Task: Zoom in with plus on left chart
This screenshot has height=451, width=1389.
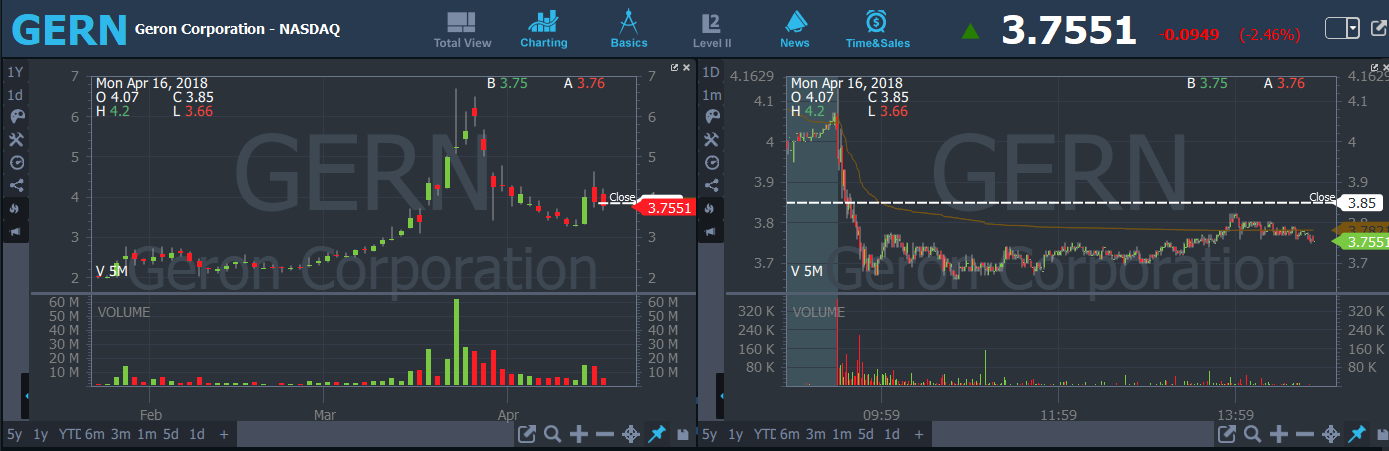Action: [579, 434]
